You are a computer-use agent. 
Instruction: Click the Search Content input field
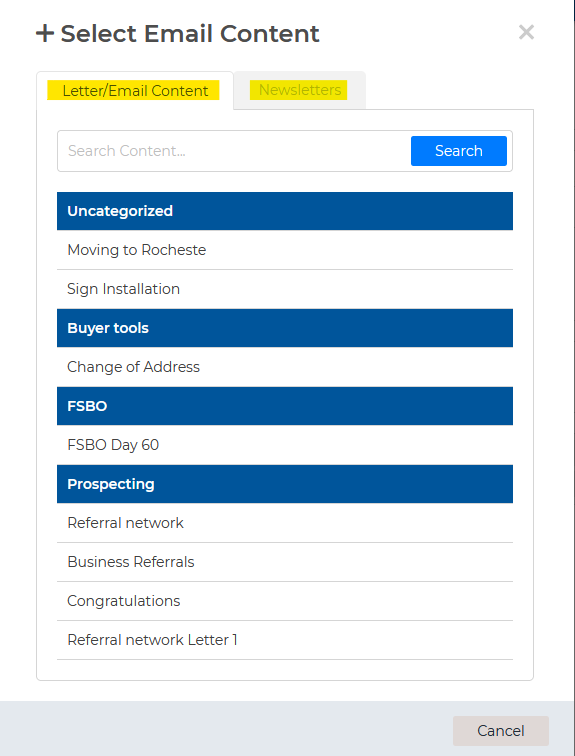234,151
